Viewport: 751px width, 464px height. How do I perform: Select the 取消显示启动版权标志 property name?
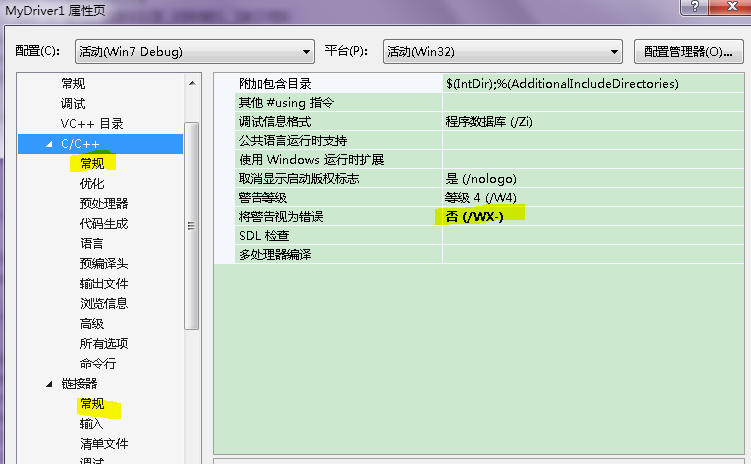299,179
